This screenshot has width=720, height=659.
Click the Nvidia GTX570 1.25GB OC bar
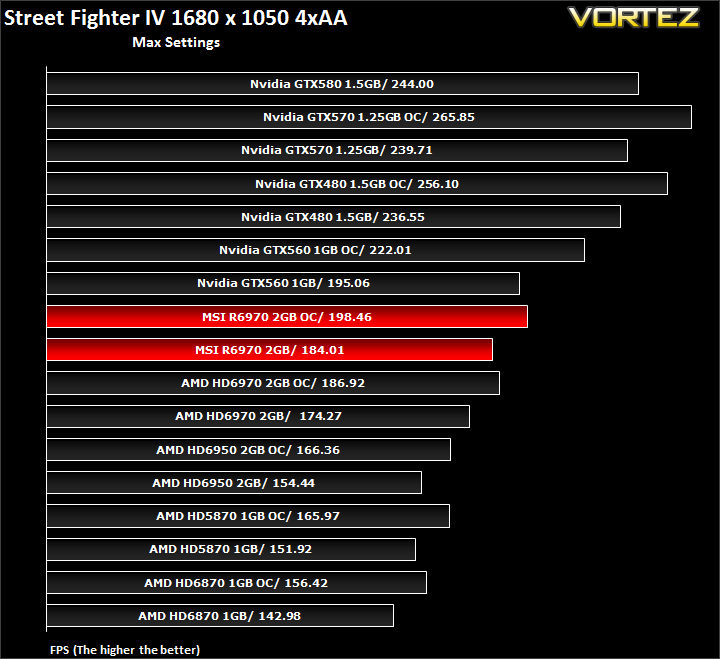(369, 117)
